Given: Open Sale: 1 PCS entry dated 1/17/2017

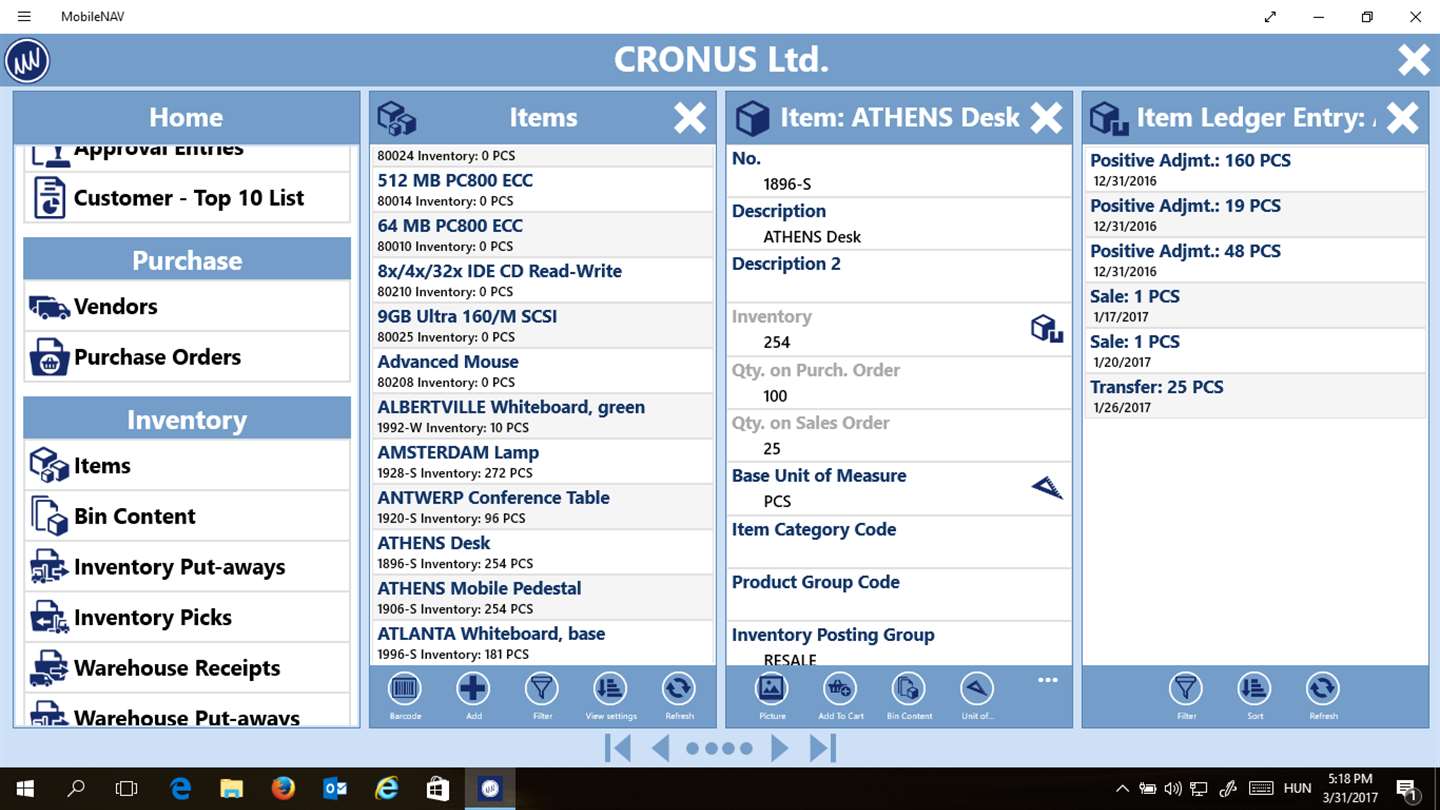Looking at the screenshot, I should click(1255, 305).
